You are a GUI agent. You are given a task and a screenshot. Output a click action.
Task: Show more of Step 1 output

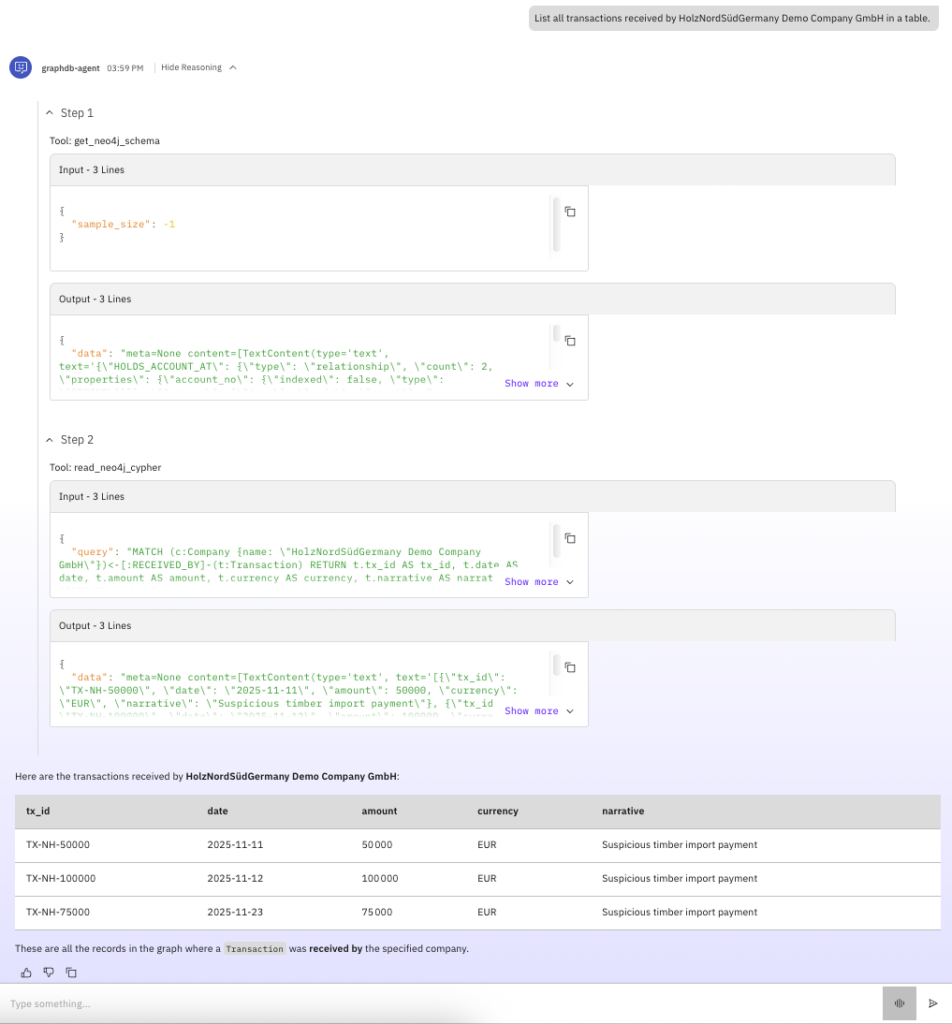point(538,384)
